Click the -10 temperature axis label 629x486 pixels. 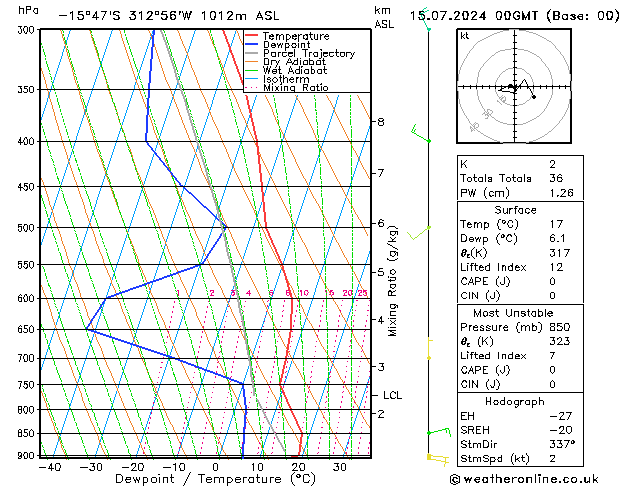pos(174,467)
